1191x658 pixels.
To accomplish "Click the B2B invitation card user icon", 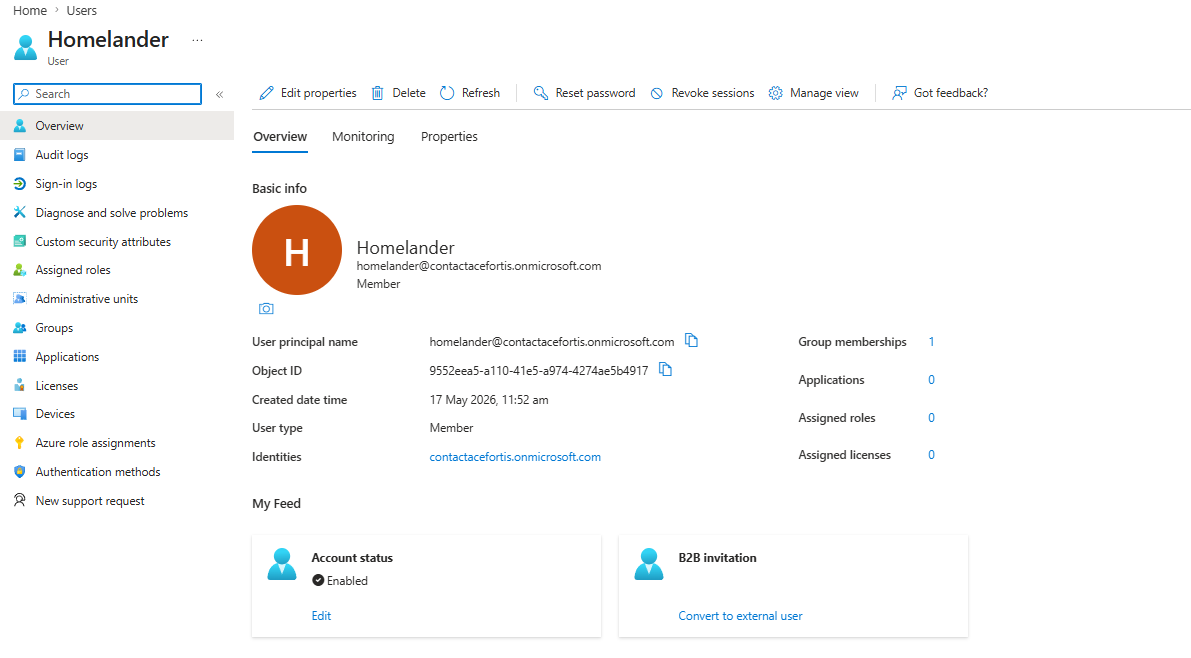I will (x=649, y=565).
